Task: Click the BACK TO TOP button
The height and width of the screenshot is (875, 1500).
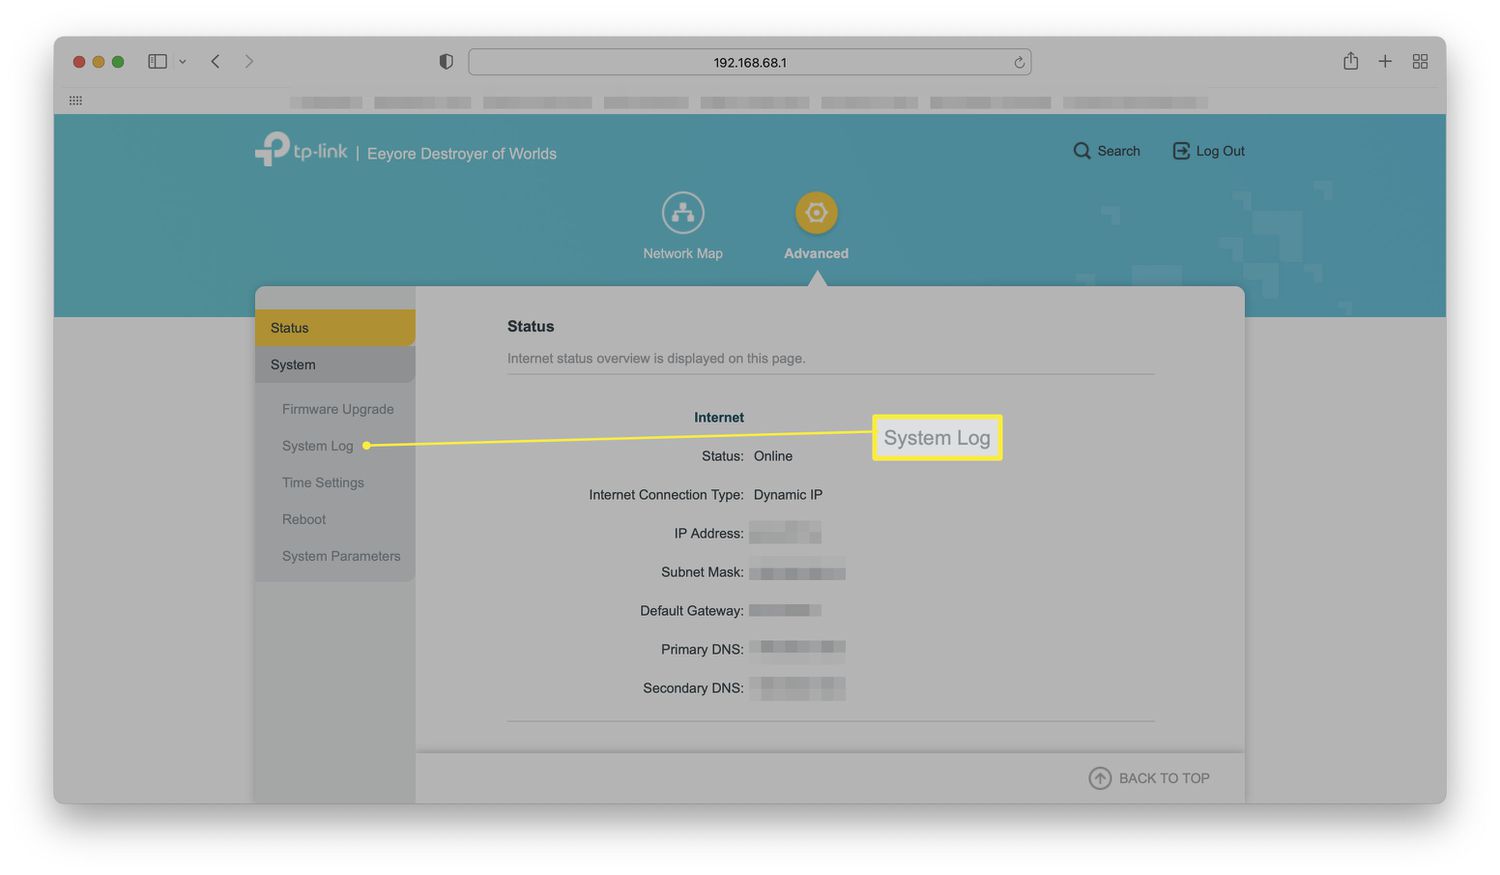Action: tap(1149, 778)
